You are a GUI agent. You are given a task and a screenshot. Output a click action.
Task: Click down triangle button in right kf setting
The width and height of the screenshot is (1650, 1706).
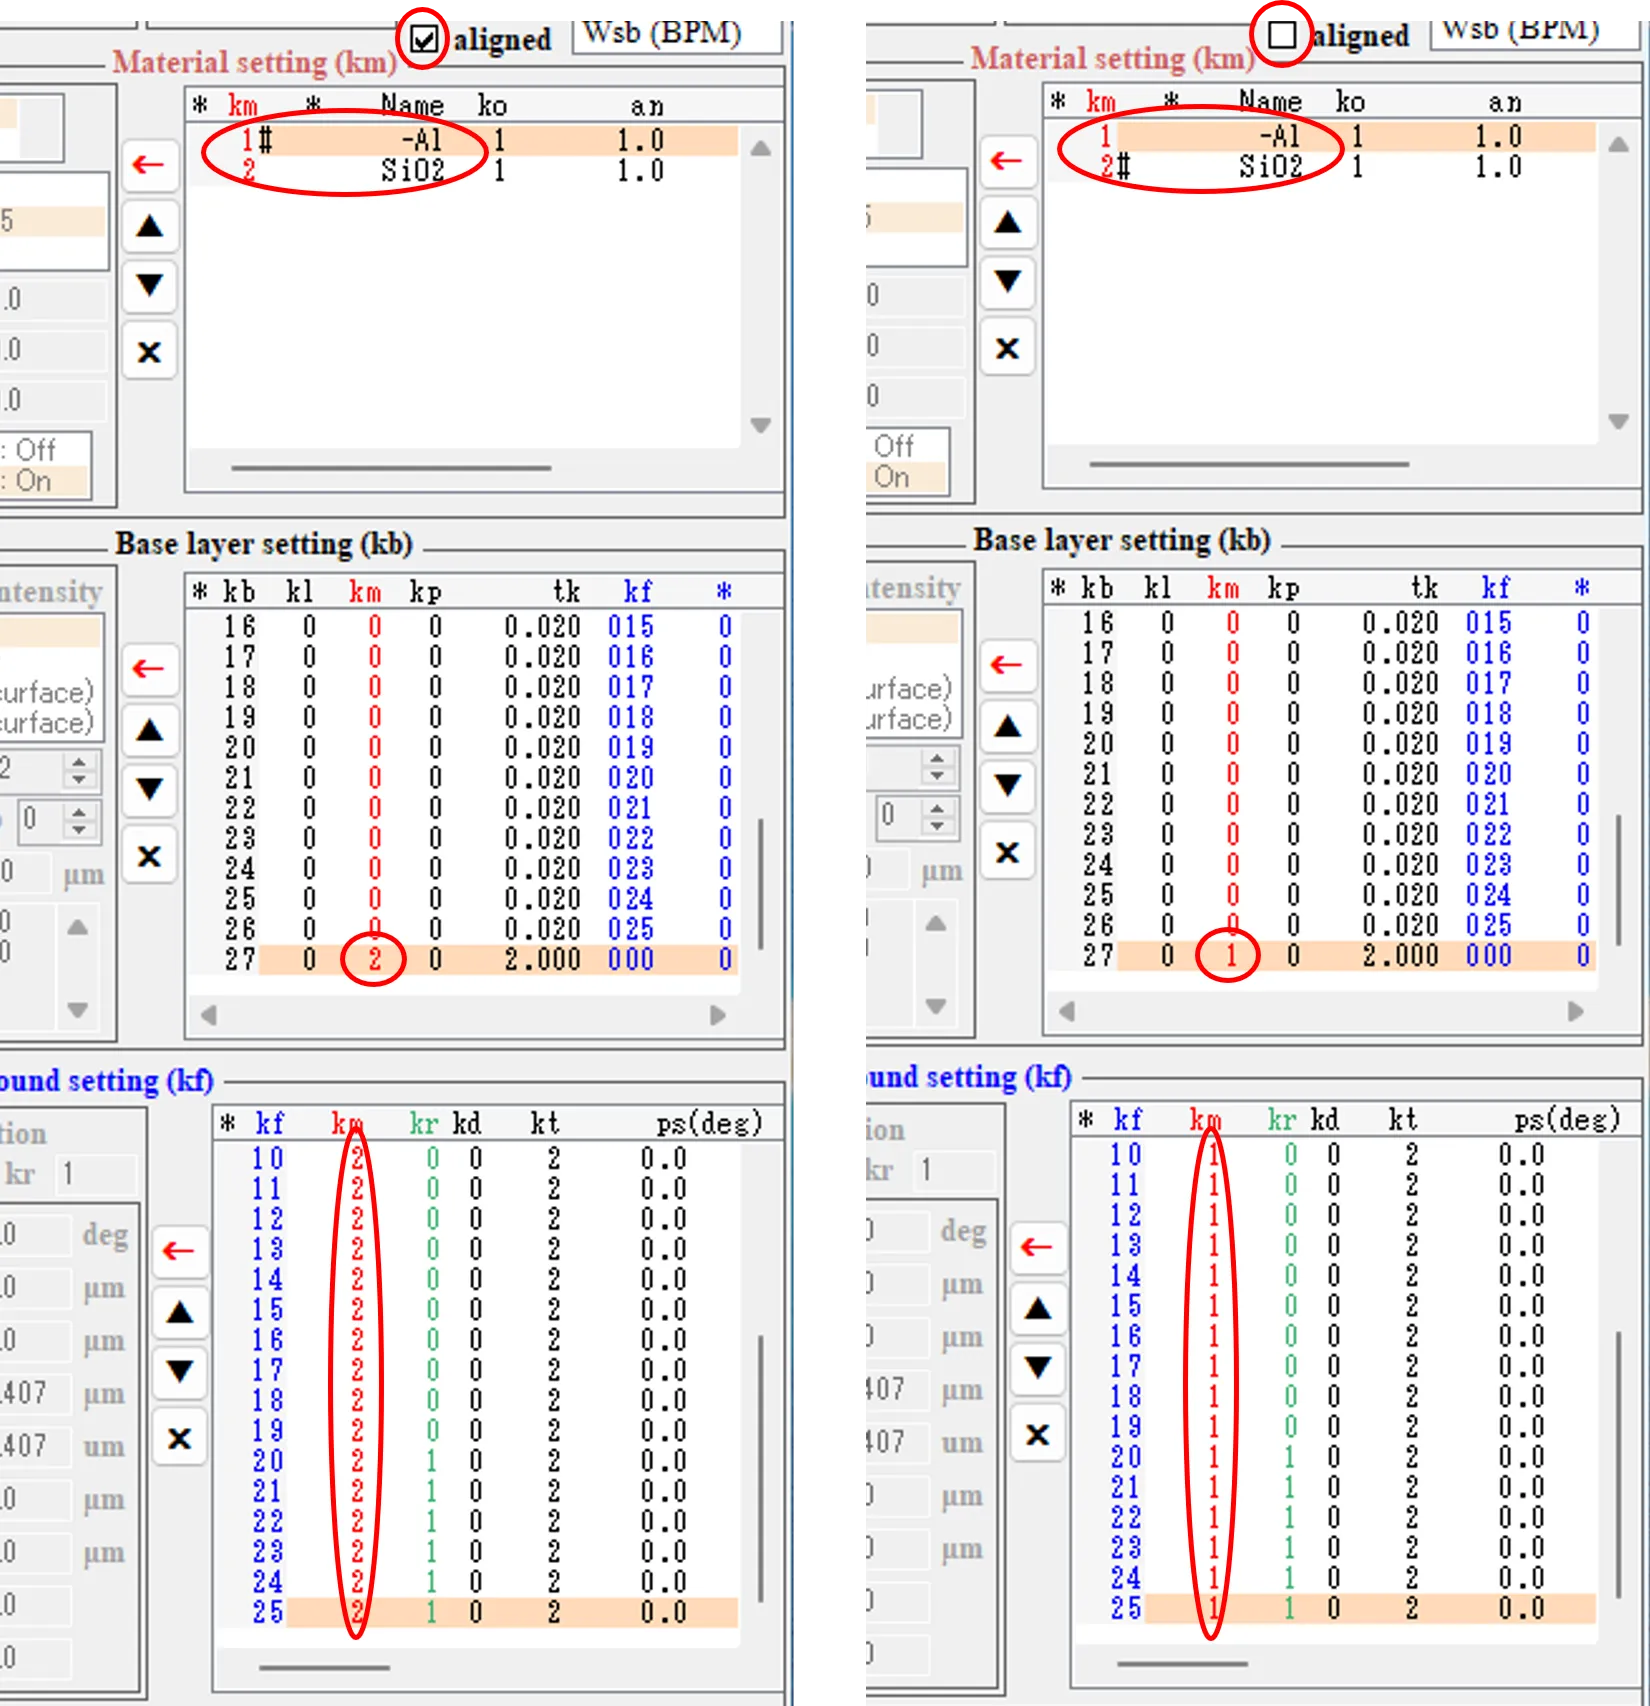(x=1037, y=1368)
